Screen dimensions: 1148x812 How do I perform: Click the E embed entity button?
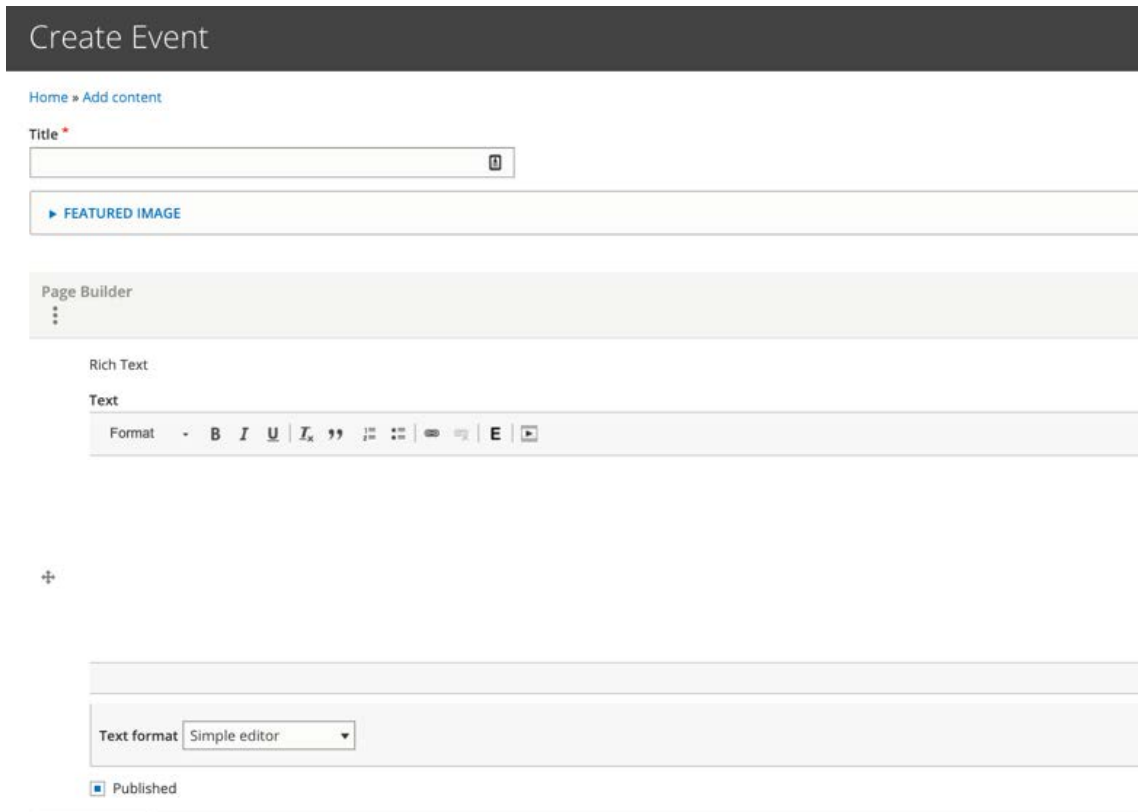pos(496,434)
